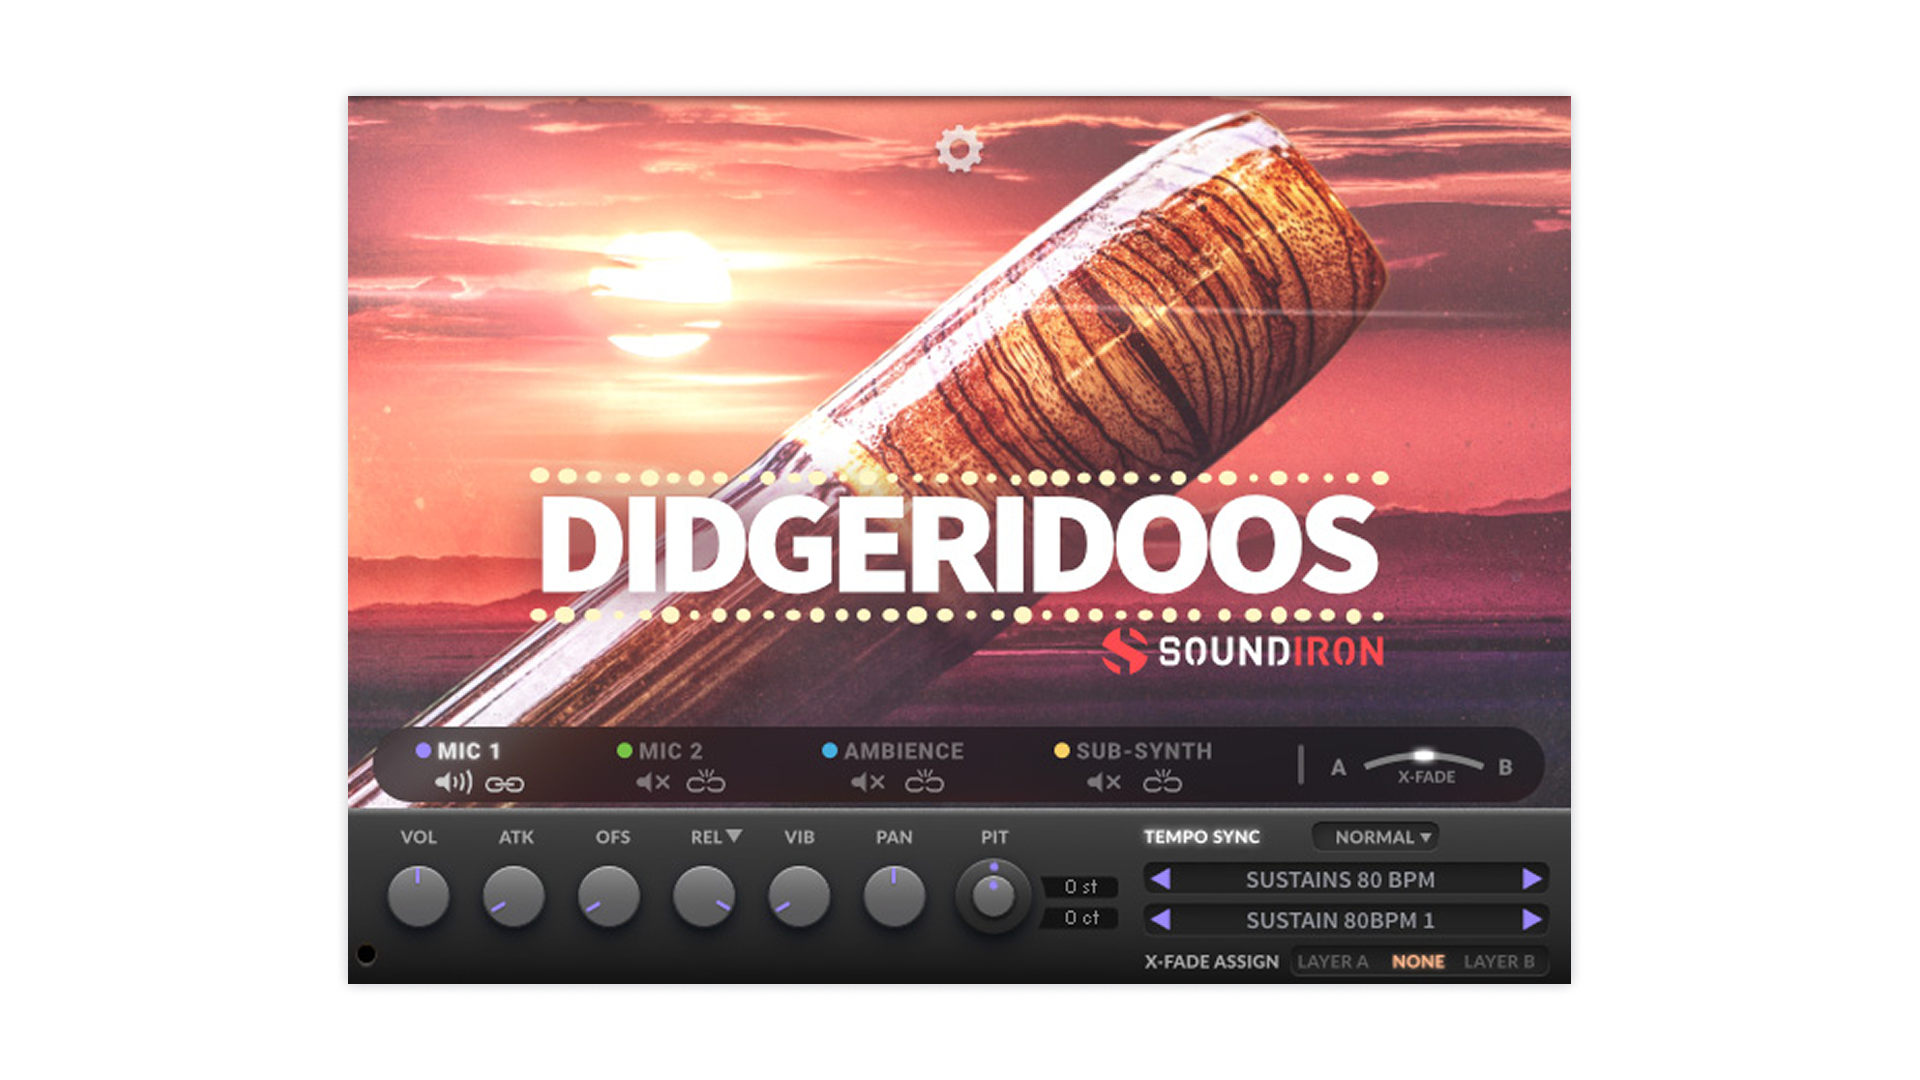
Task: Click the Sub-Synth unlinked chain icon
Action: (1162, 782)
